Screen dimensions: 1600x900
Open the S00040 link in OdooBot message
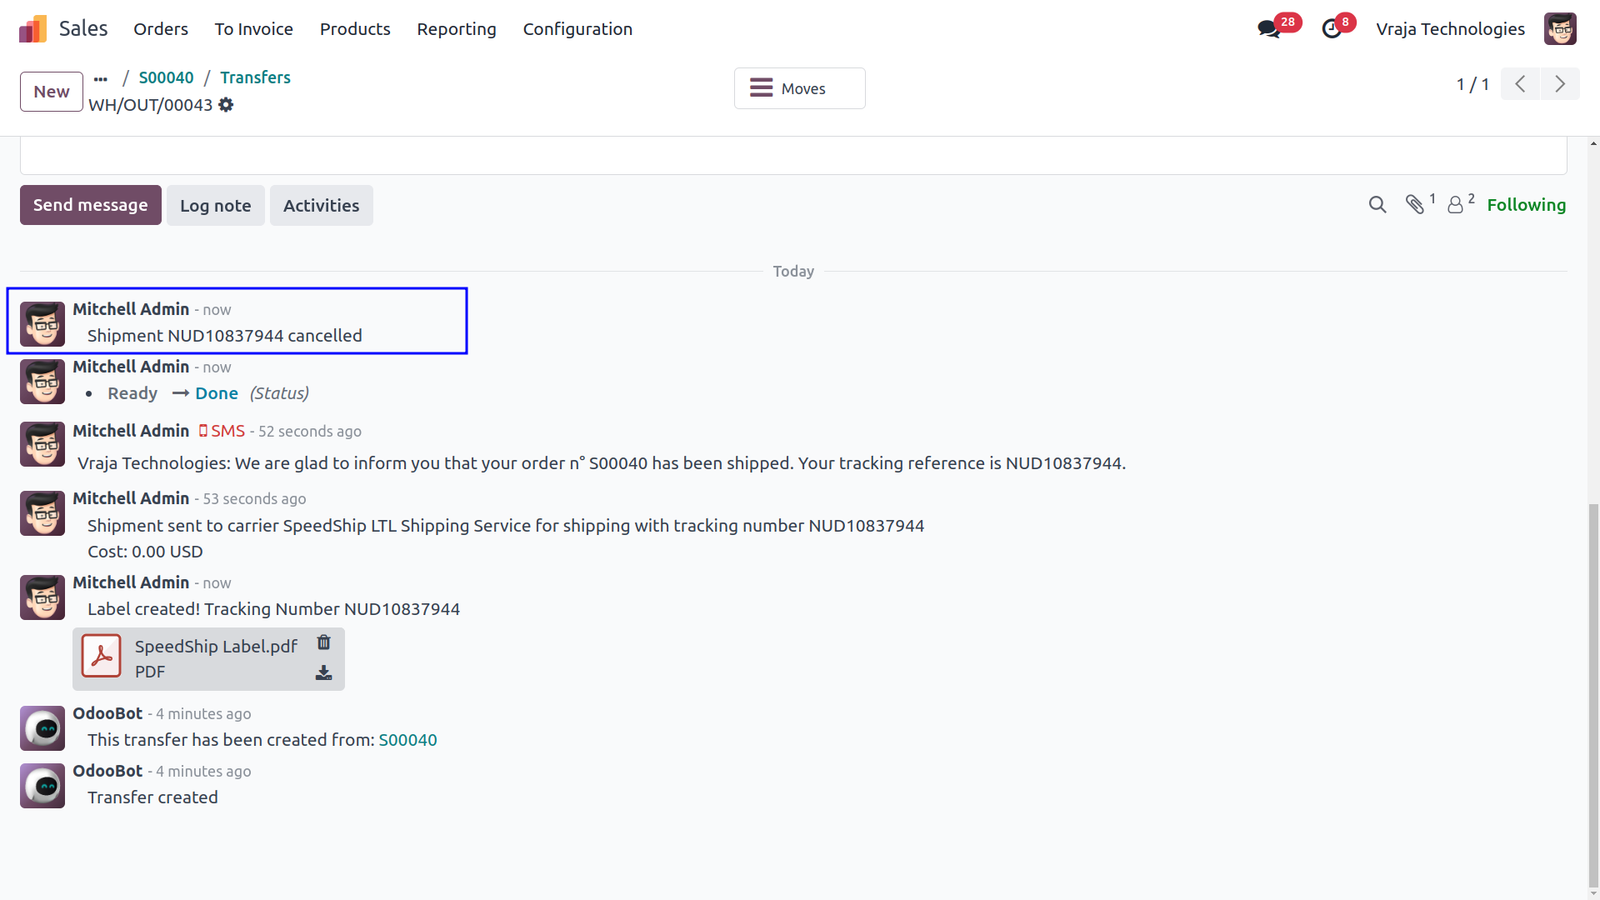pos(408,740)
